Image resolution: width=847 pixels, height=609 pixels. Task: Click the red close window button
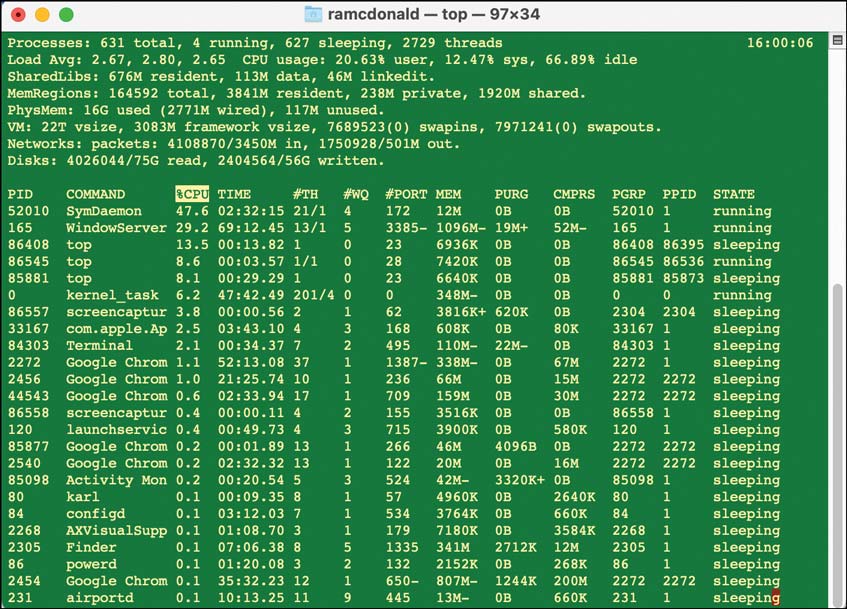click(18, 15)
